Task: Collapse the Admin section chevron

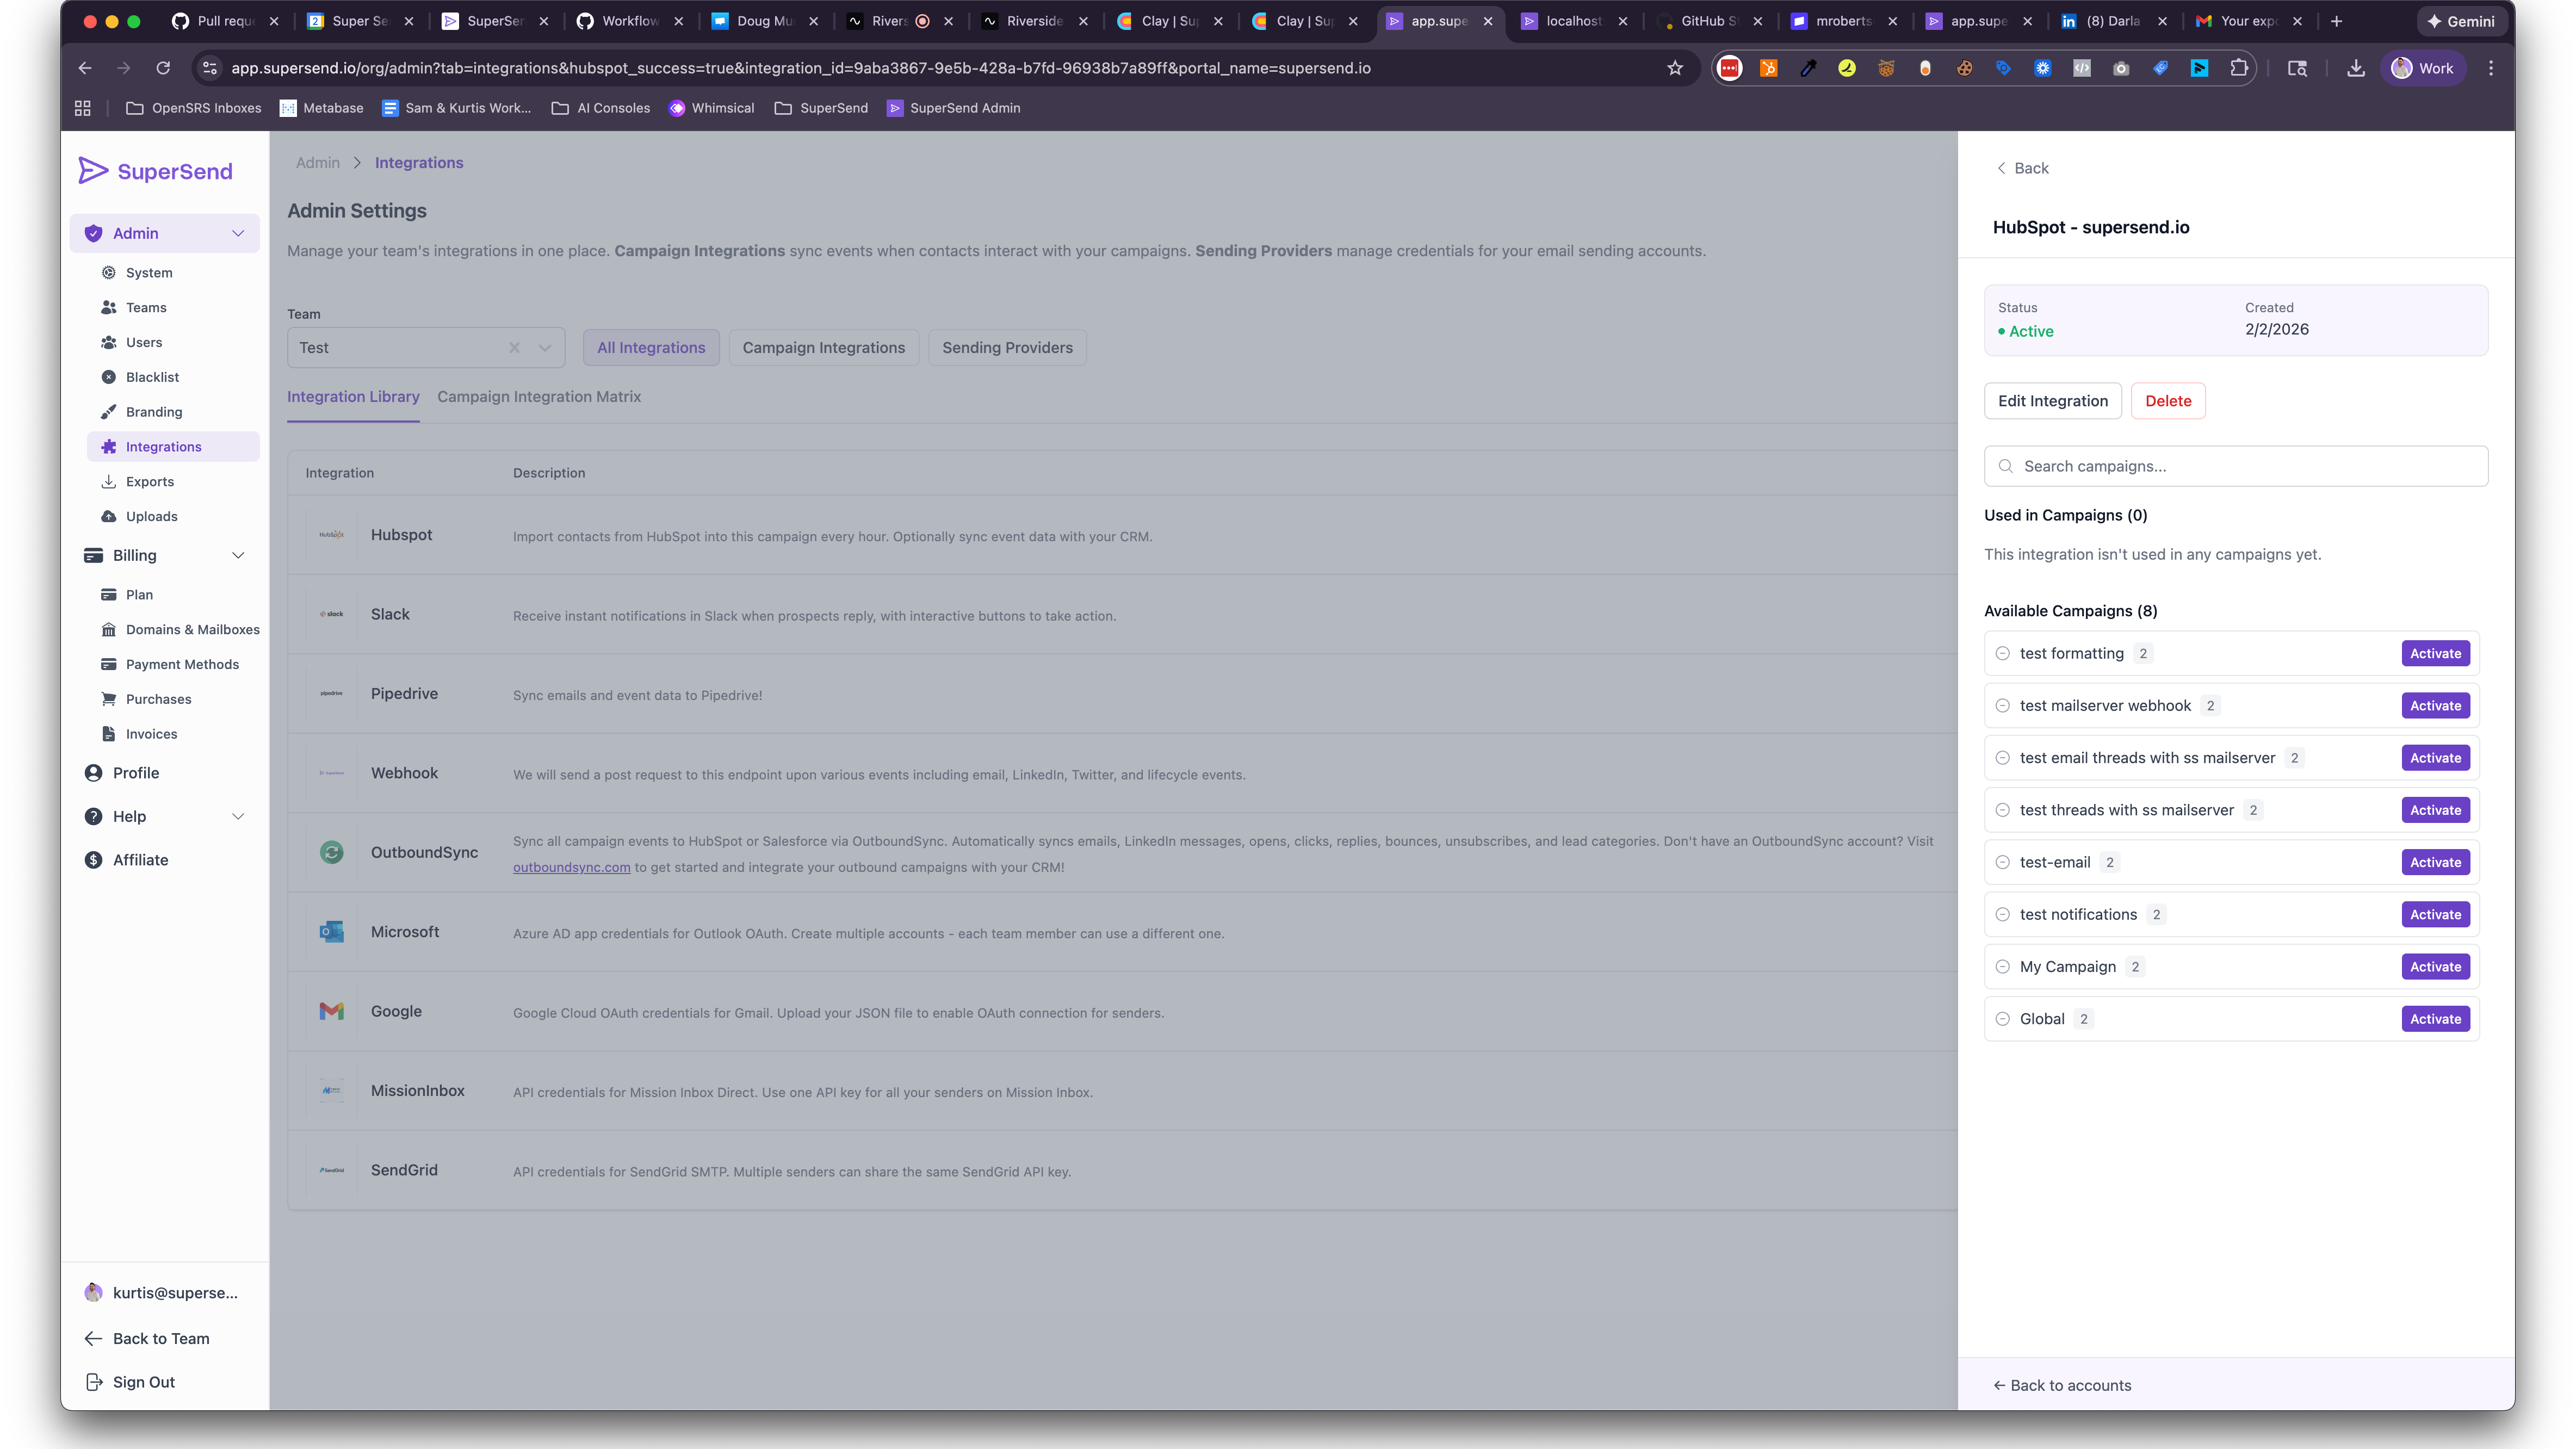Action: click(238, 233)
